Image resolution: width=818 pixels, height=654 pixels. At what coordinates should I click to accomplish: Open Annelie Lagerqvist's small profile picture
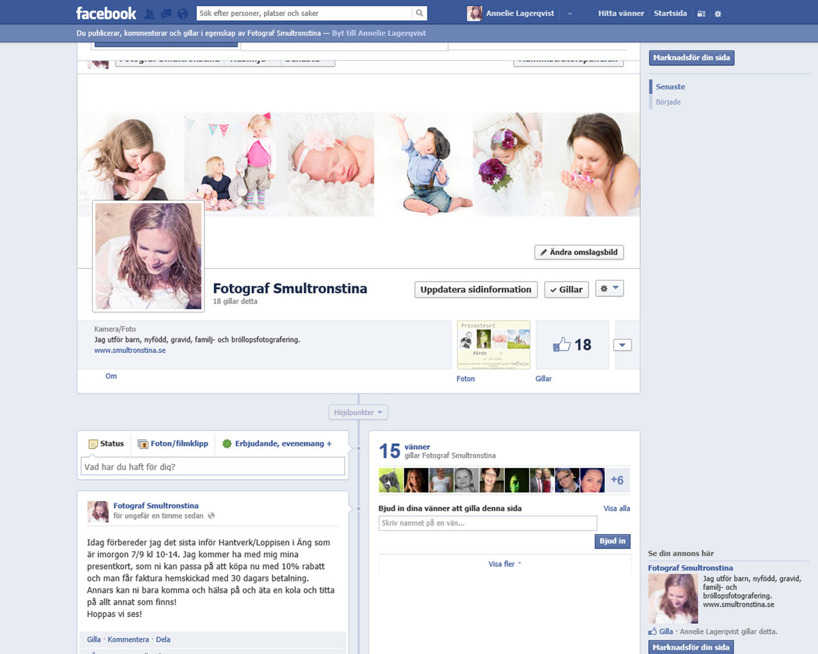click(x=474, y=13)
